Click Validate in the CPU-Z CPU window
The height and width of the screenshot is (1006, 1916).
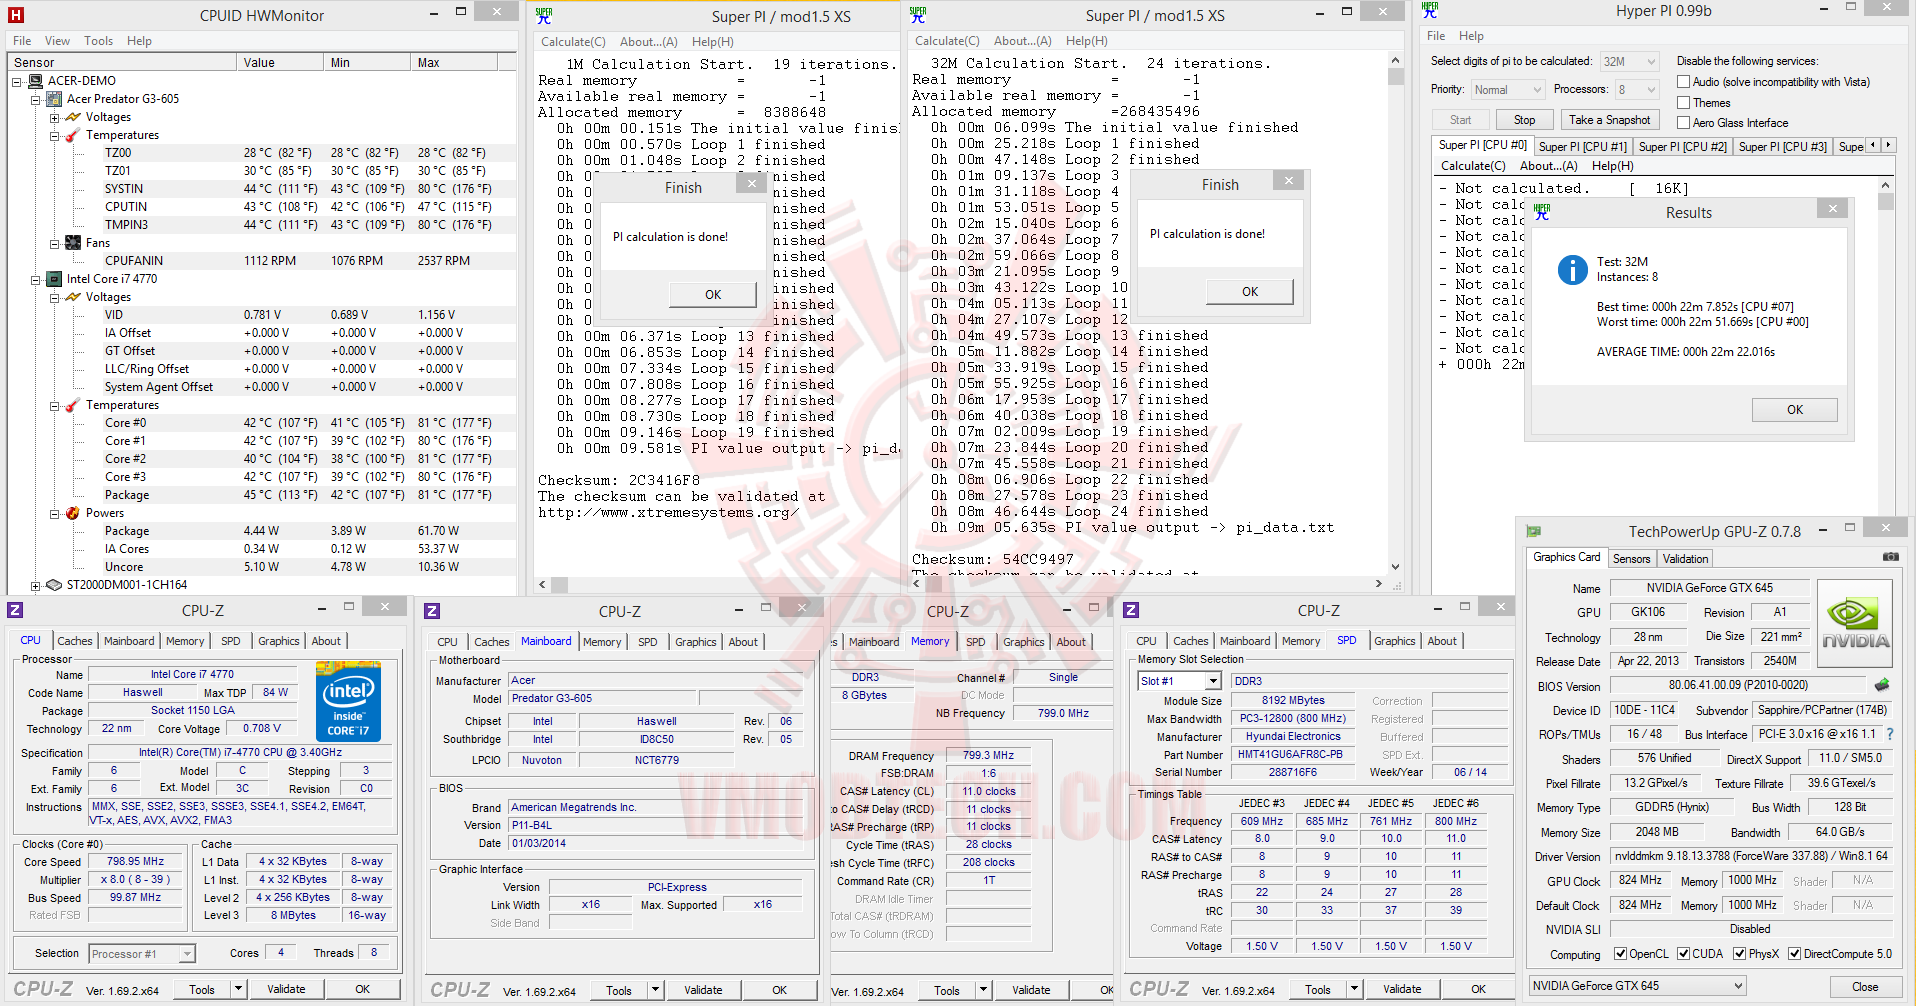[x=286, y=989]
